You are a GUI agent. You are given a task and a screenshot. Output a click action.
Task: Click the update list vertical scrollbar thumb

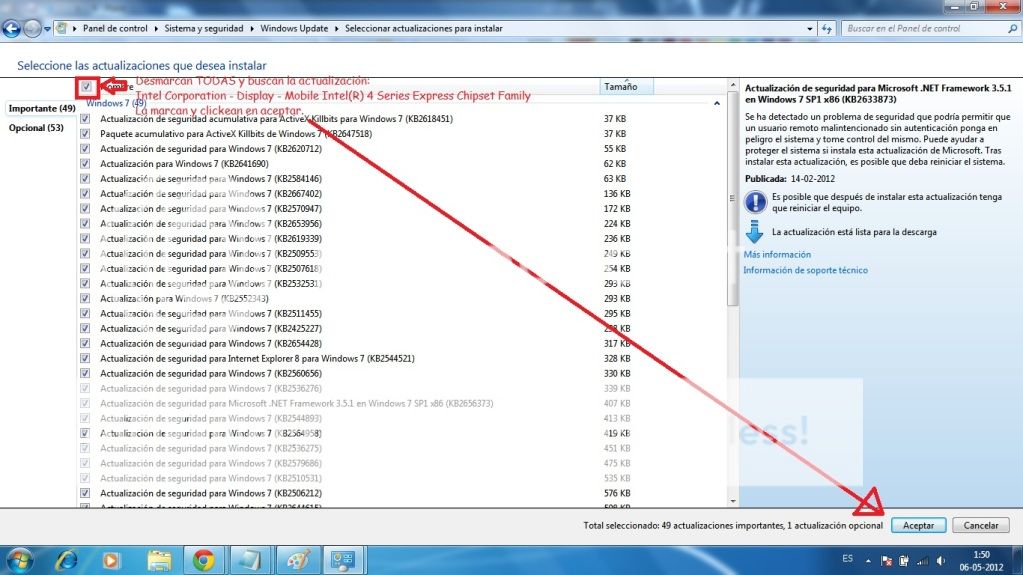pos(733,198)
